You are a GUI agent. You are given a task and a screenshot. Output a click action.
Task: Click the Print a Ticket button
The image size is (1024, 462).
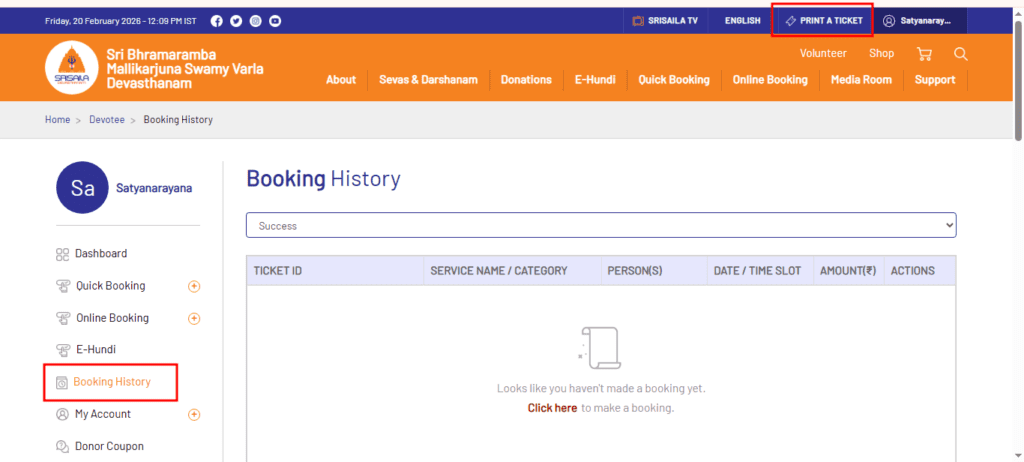tap(822, 21)
